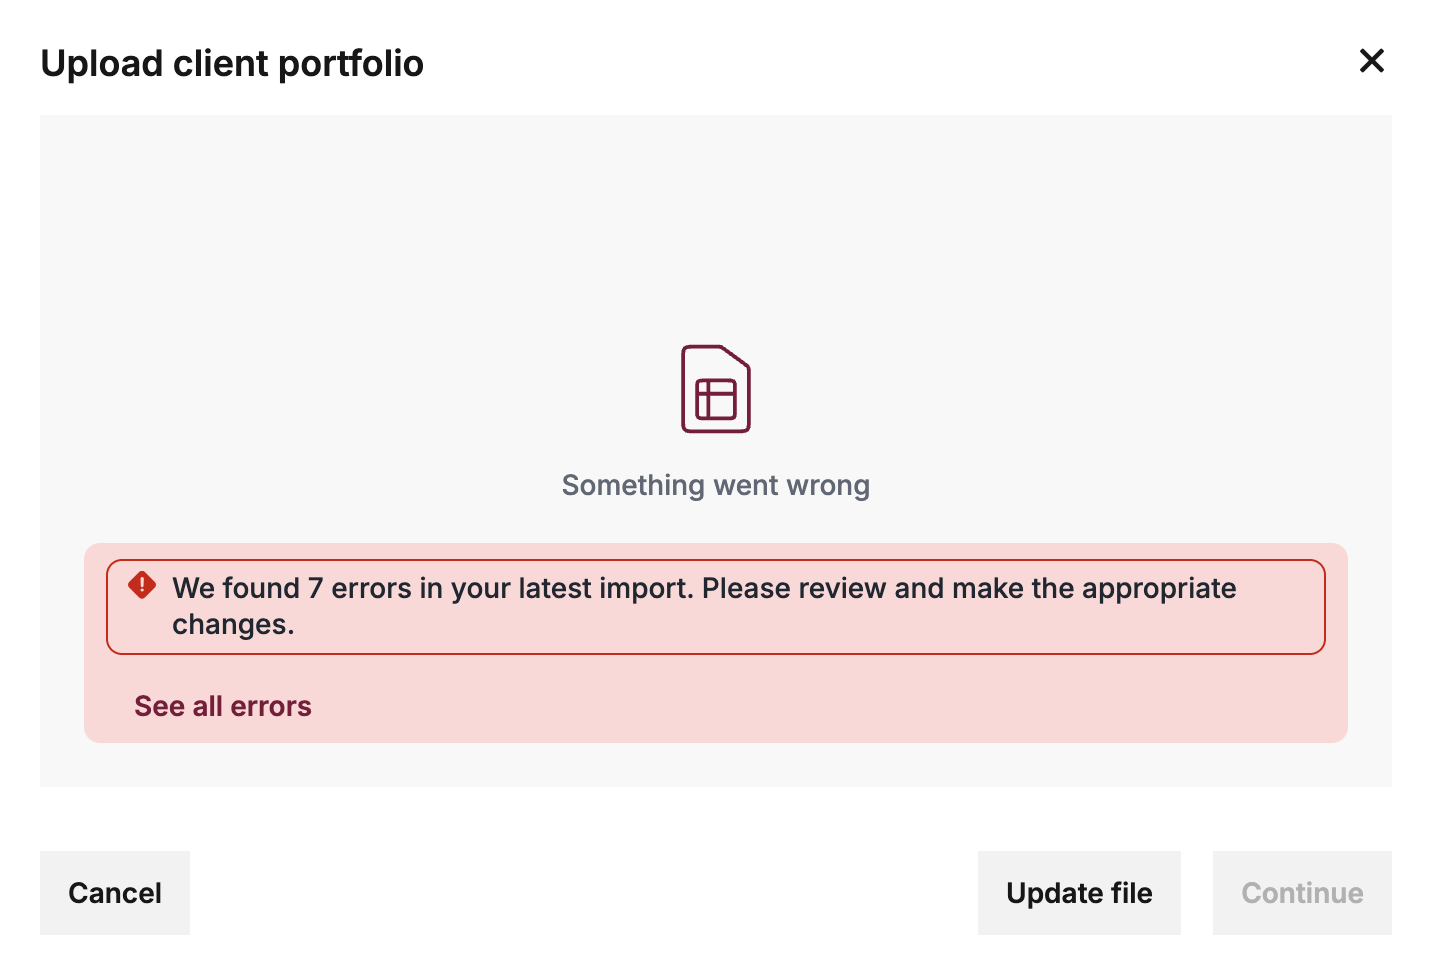This screenshot has height=978, width=1436.
Task: Click the Update file button
Action: pos(1079,893)
